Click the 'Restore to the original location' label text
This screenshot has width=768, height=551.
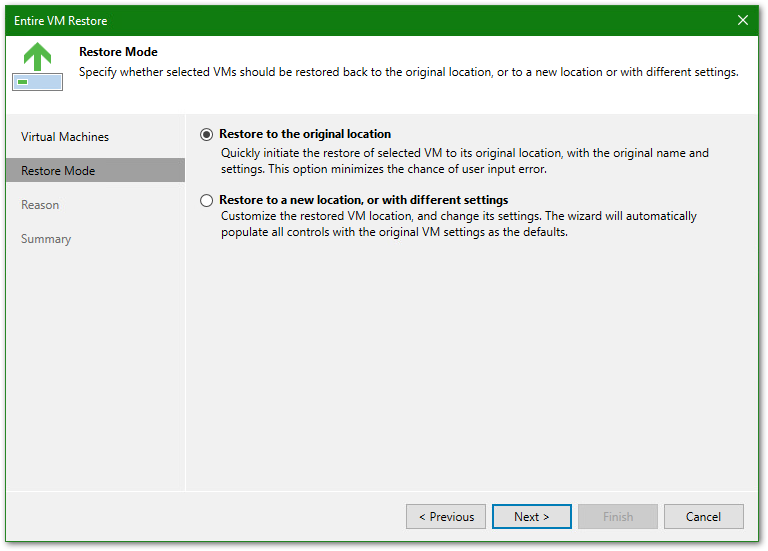point(305,134)
